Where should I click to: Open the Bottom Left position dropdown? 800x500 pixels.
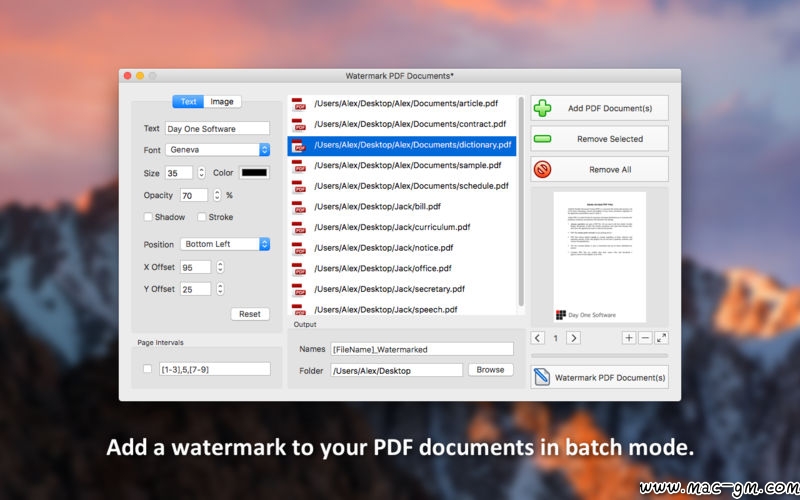tap(225, 244)
